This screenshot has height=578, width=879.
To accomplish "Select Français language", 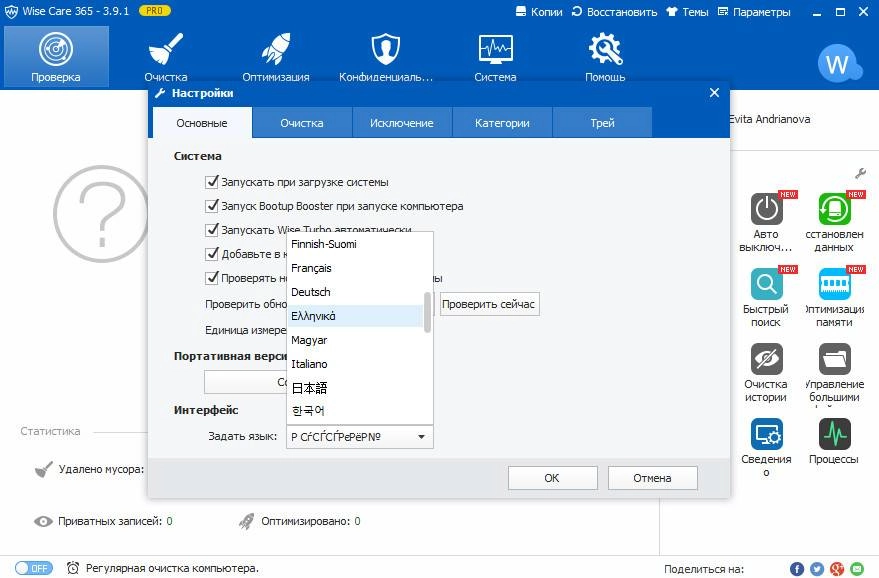I will (355, 268).
